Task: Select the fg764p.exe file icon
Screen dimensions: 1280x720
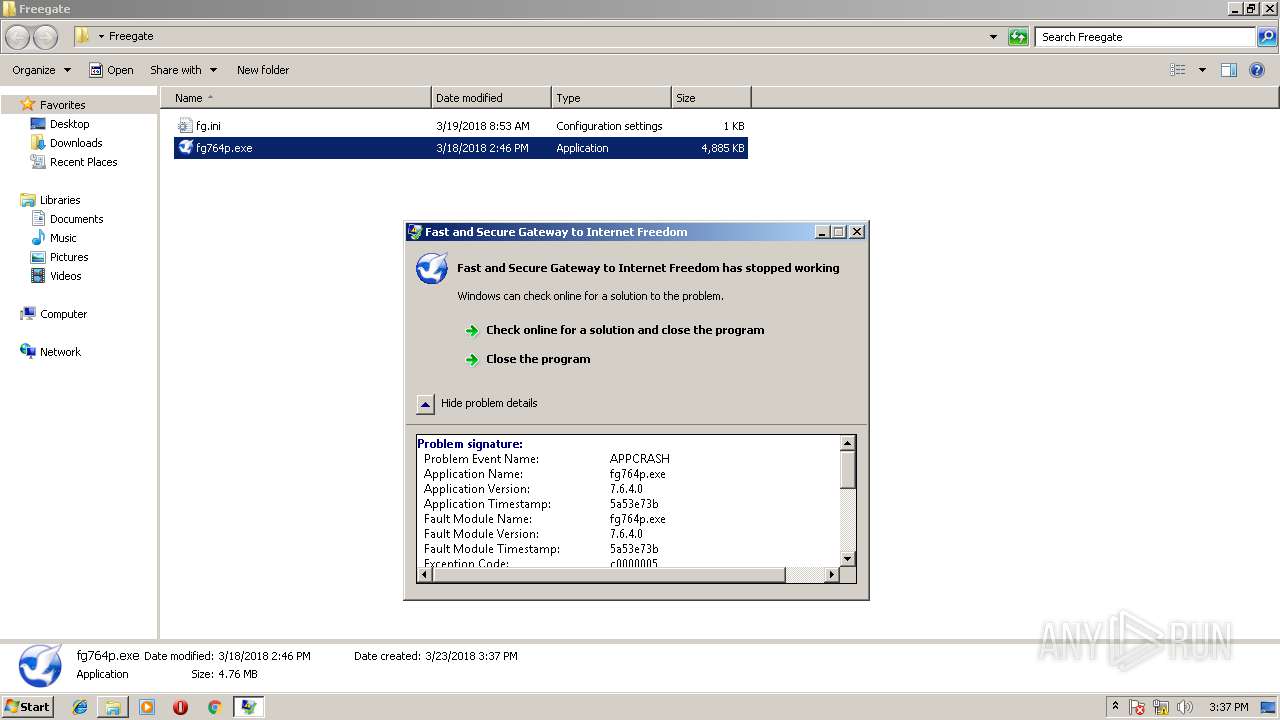Action: (x=185, y=148)
